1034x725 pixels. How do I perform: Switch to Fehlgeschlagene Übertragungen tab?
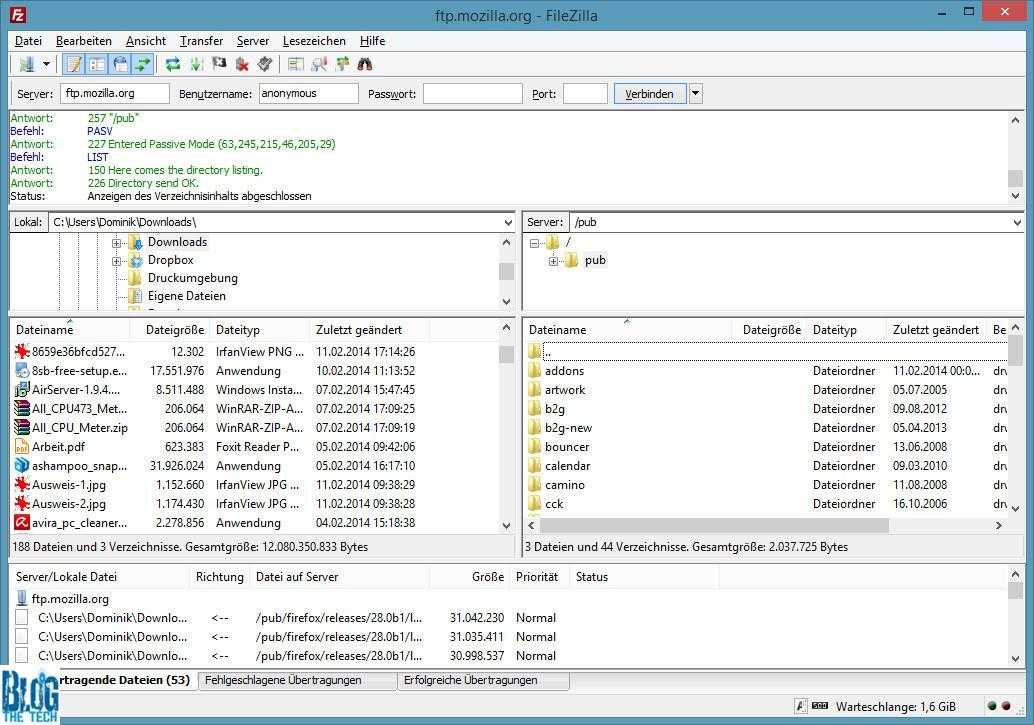pos(281,680)
